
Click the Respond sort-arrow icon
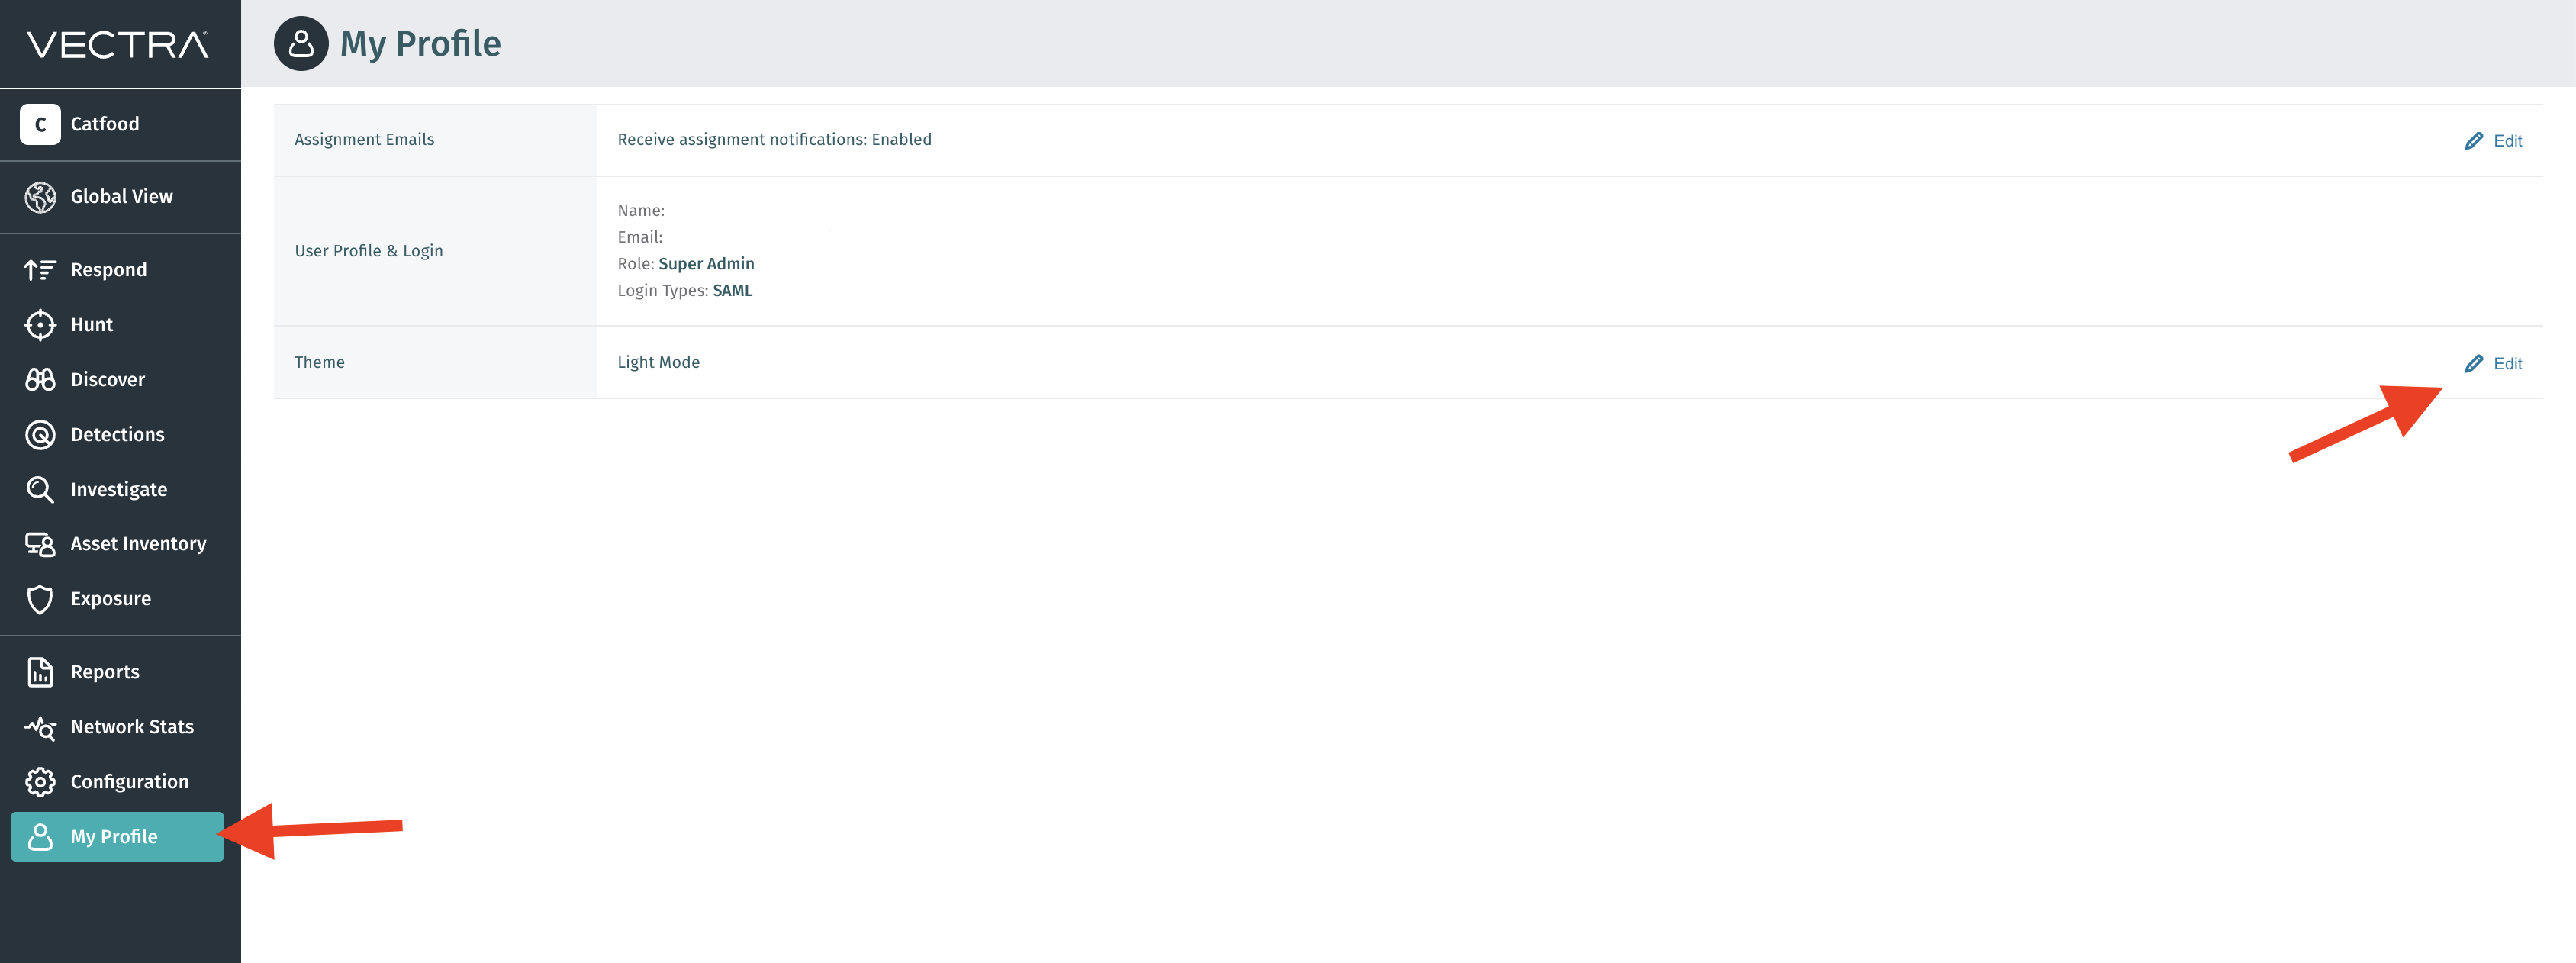[x=40, y=270]
